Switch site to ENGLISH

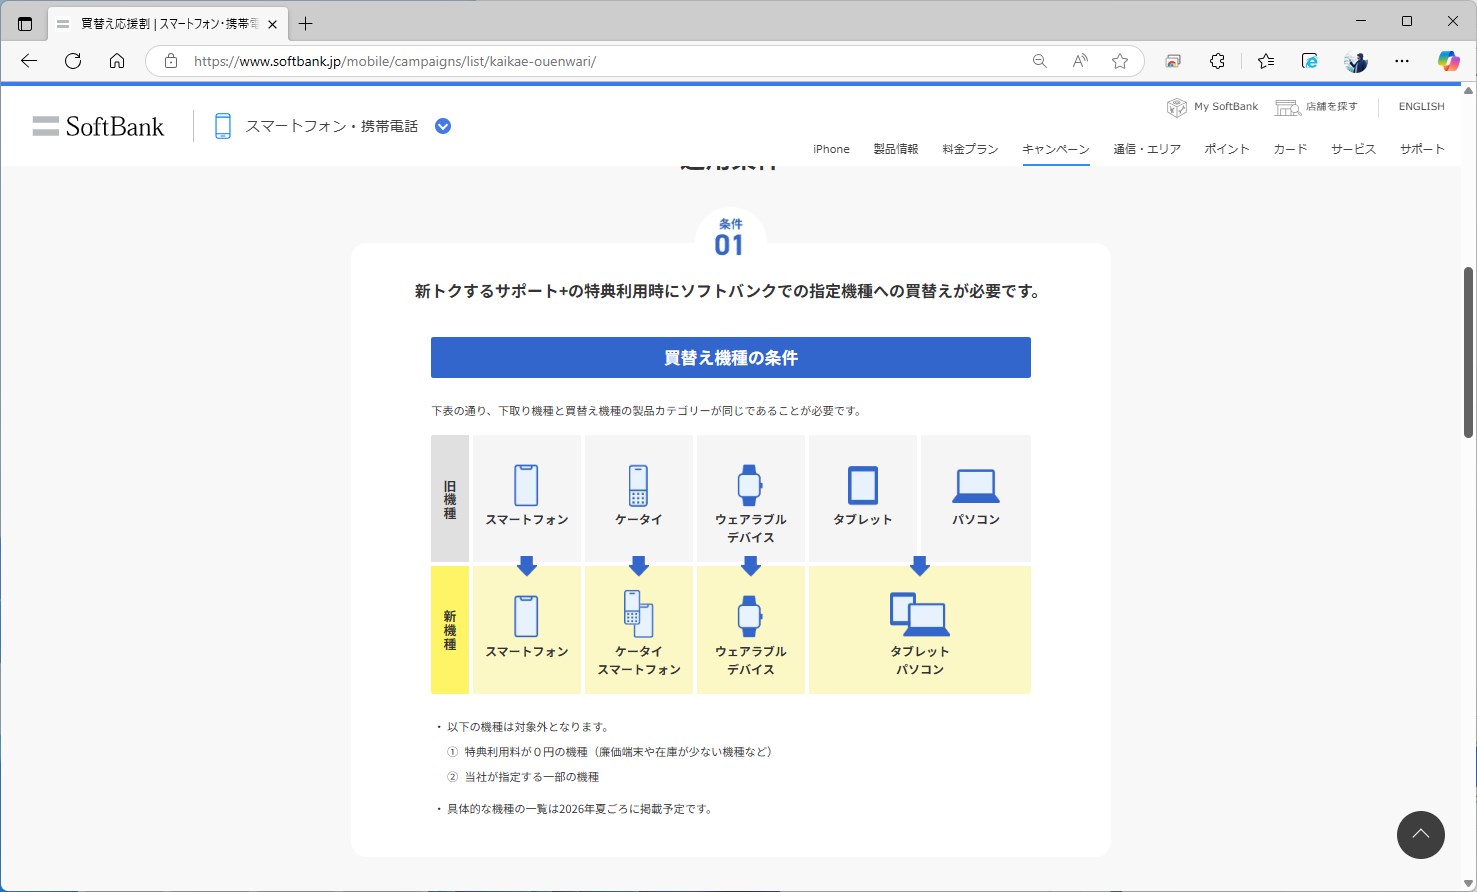click(1421, 107)
